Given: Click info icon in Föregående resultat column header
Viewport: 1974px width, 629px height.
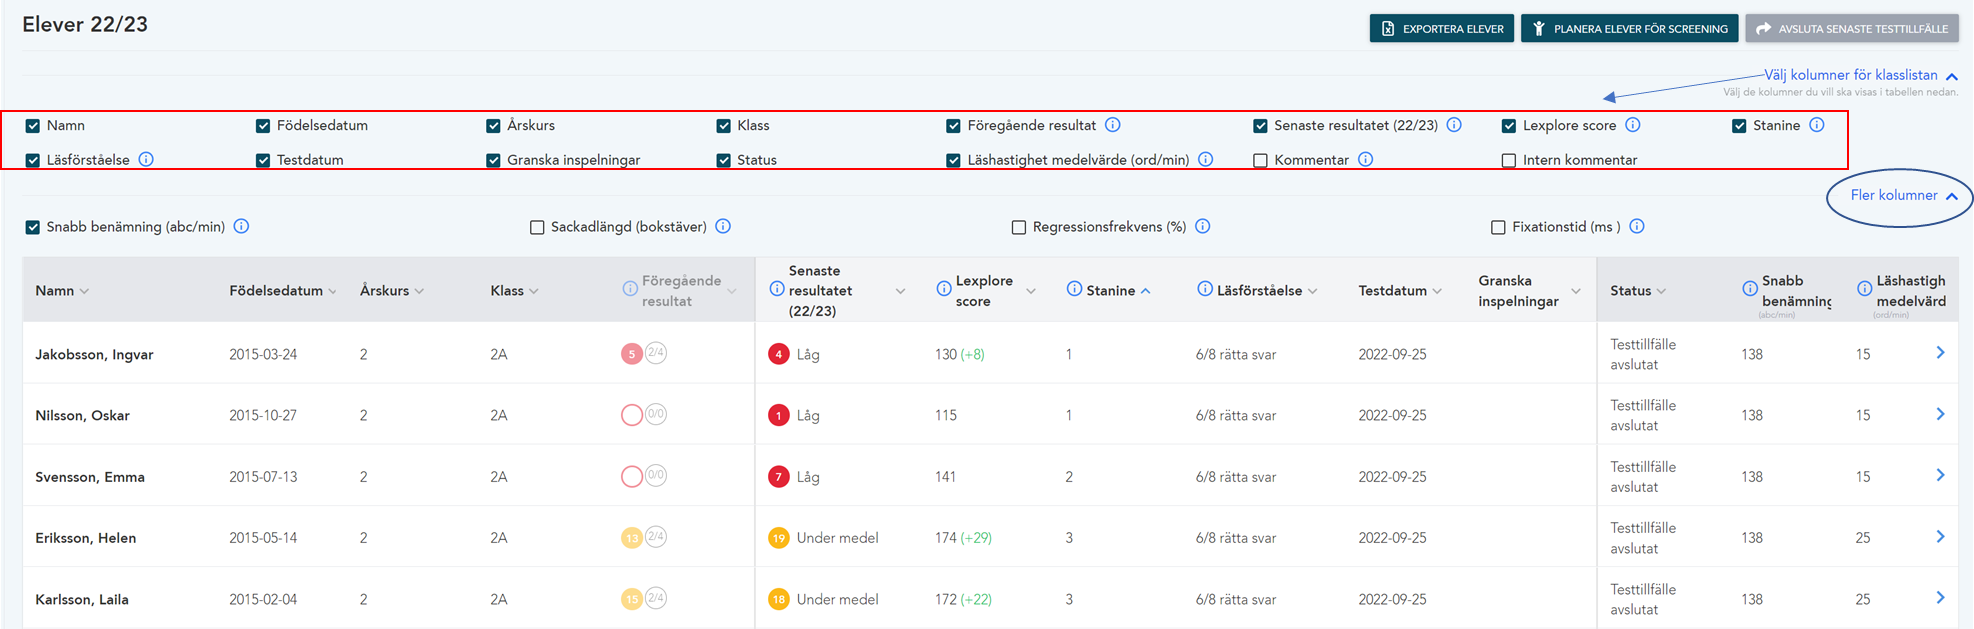Looking at the screenshot, I should click(630, 289).
